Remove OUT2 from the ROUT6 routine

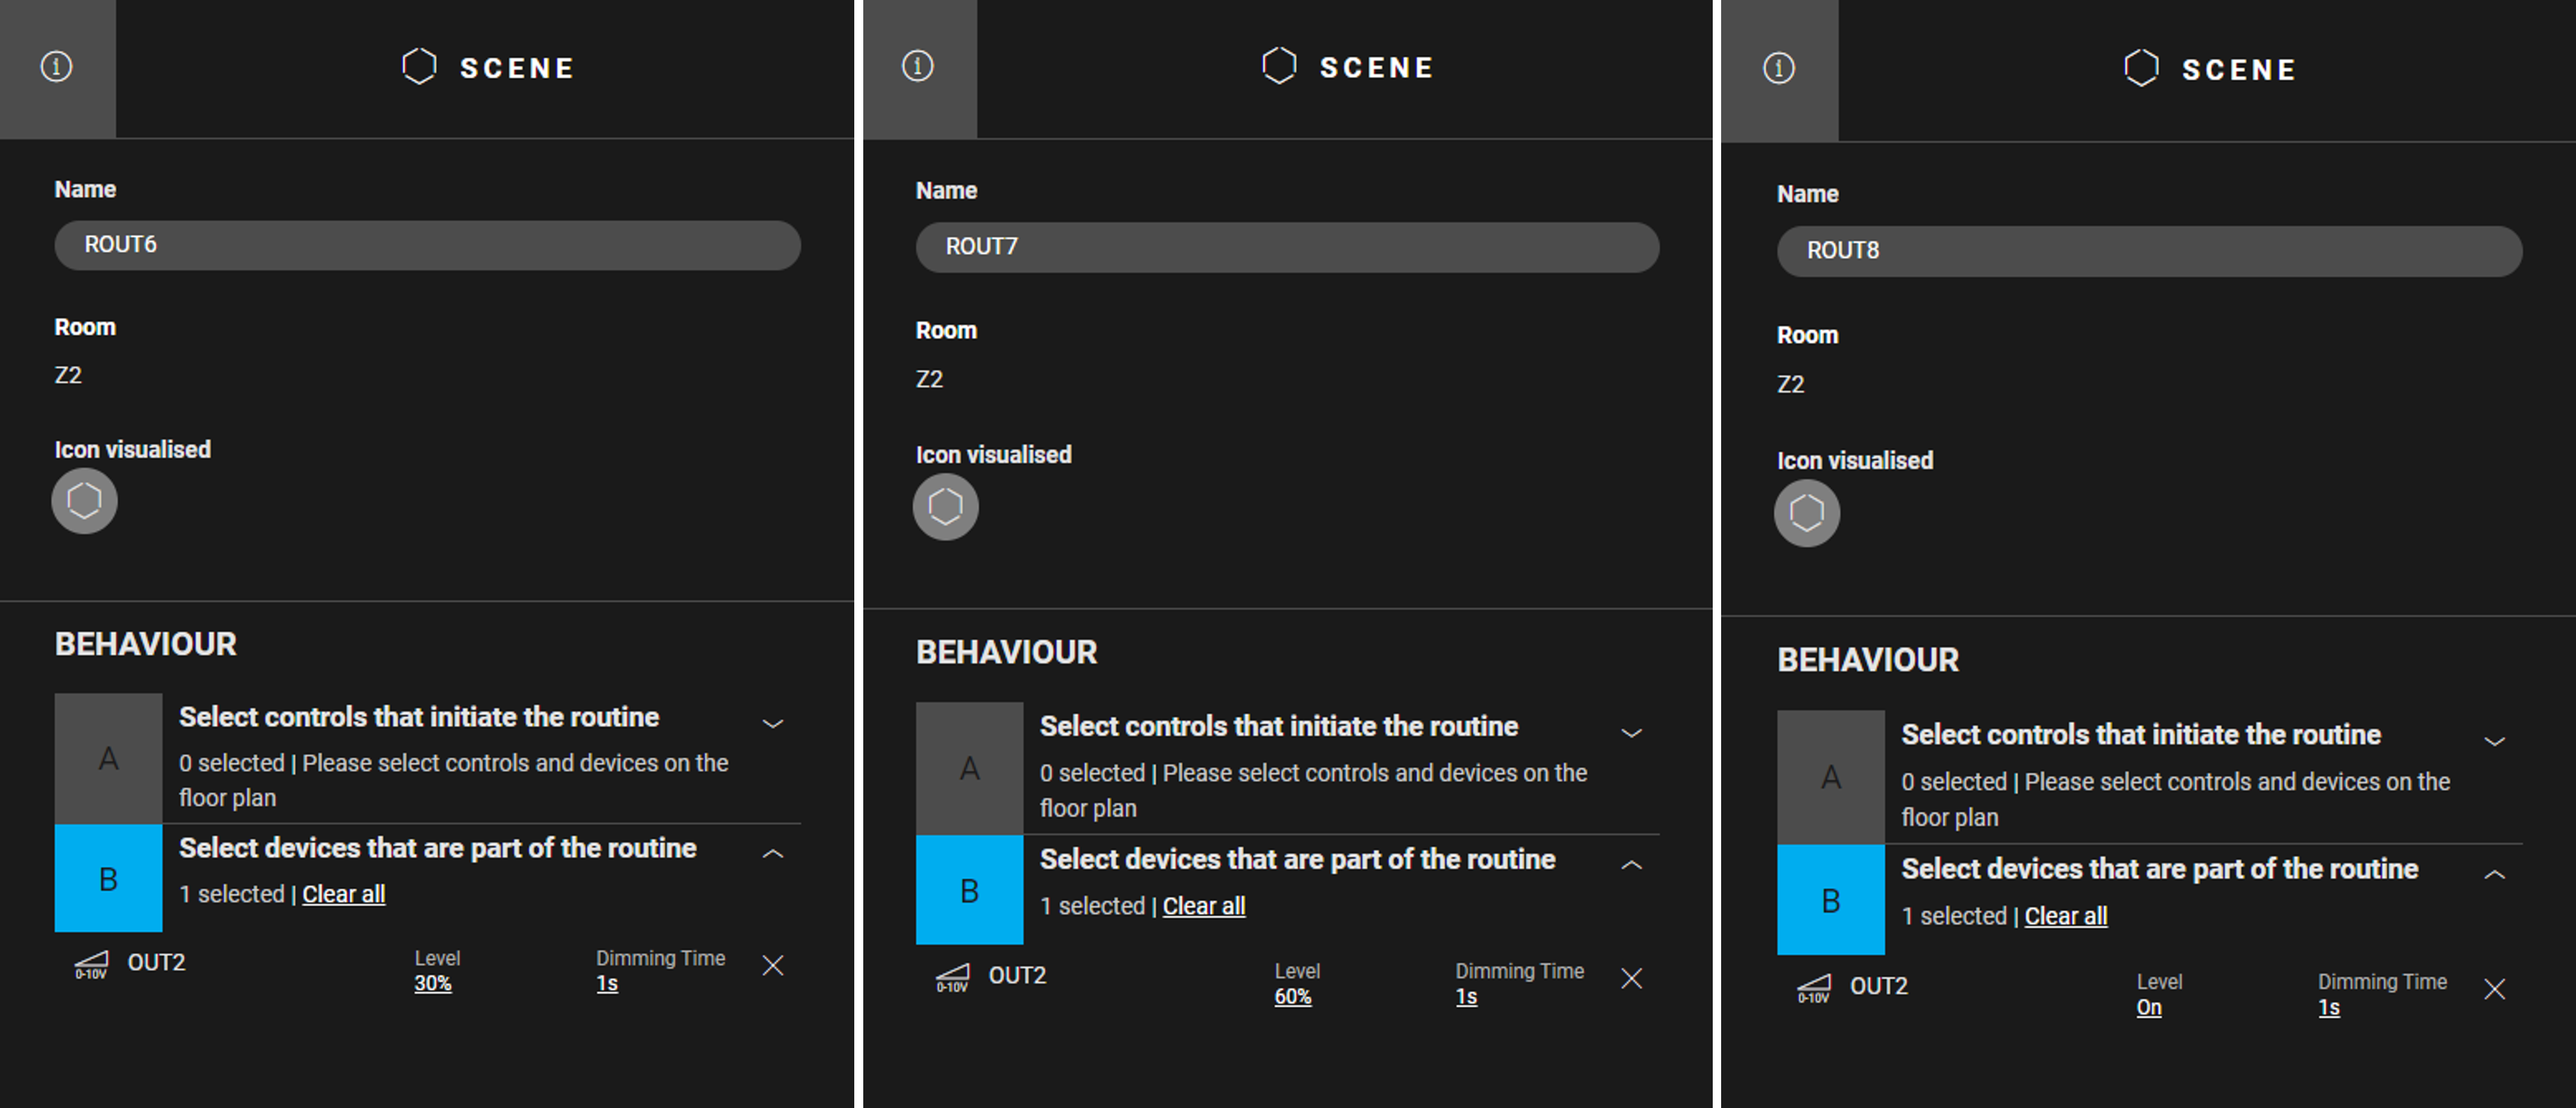tap(773, 965)
